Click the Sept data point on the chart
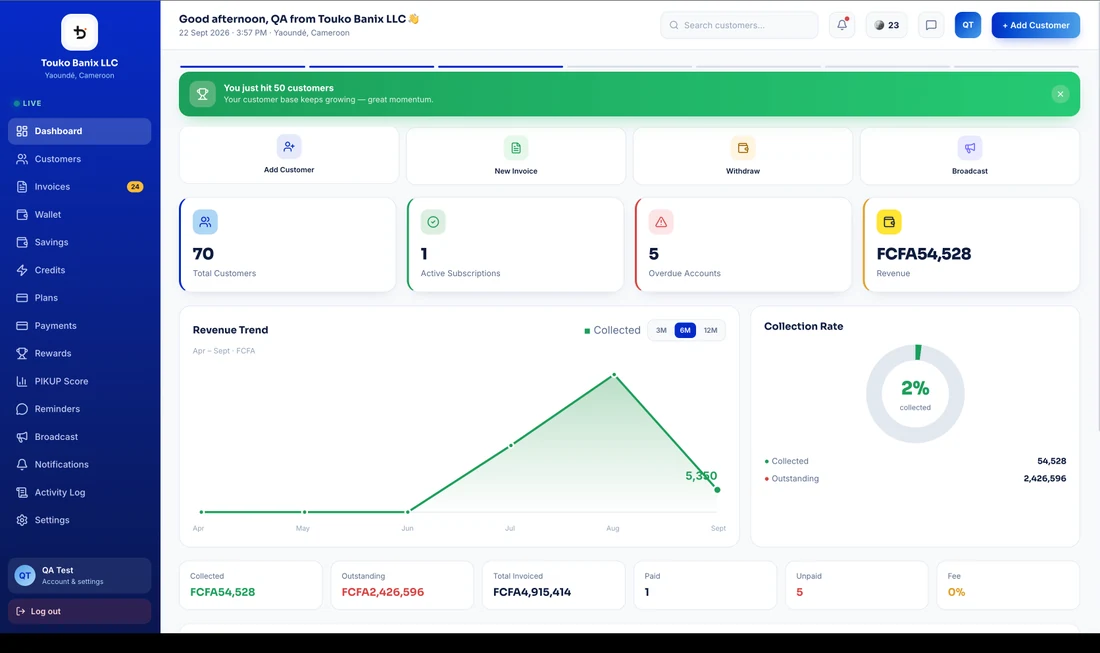Viewport: 1100px width, 653px height. (717, 490)
